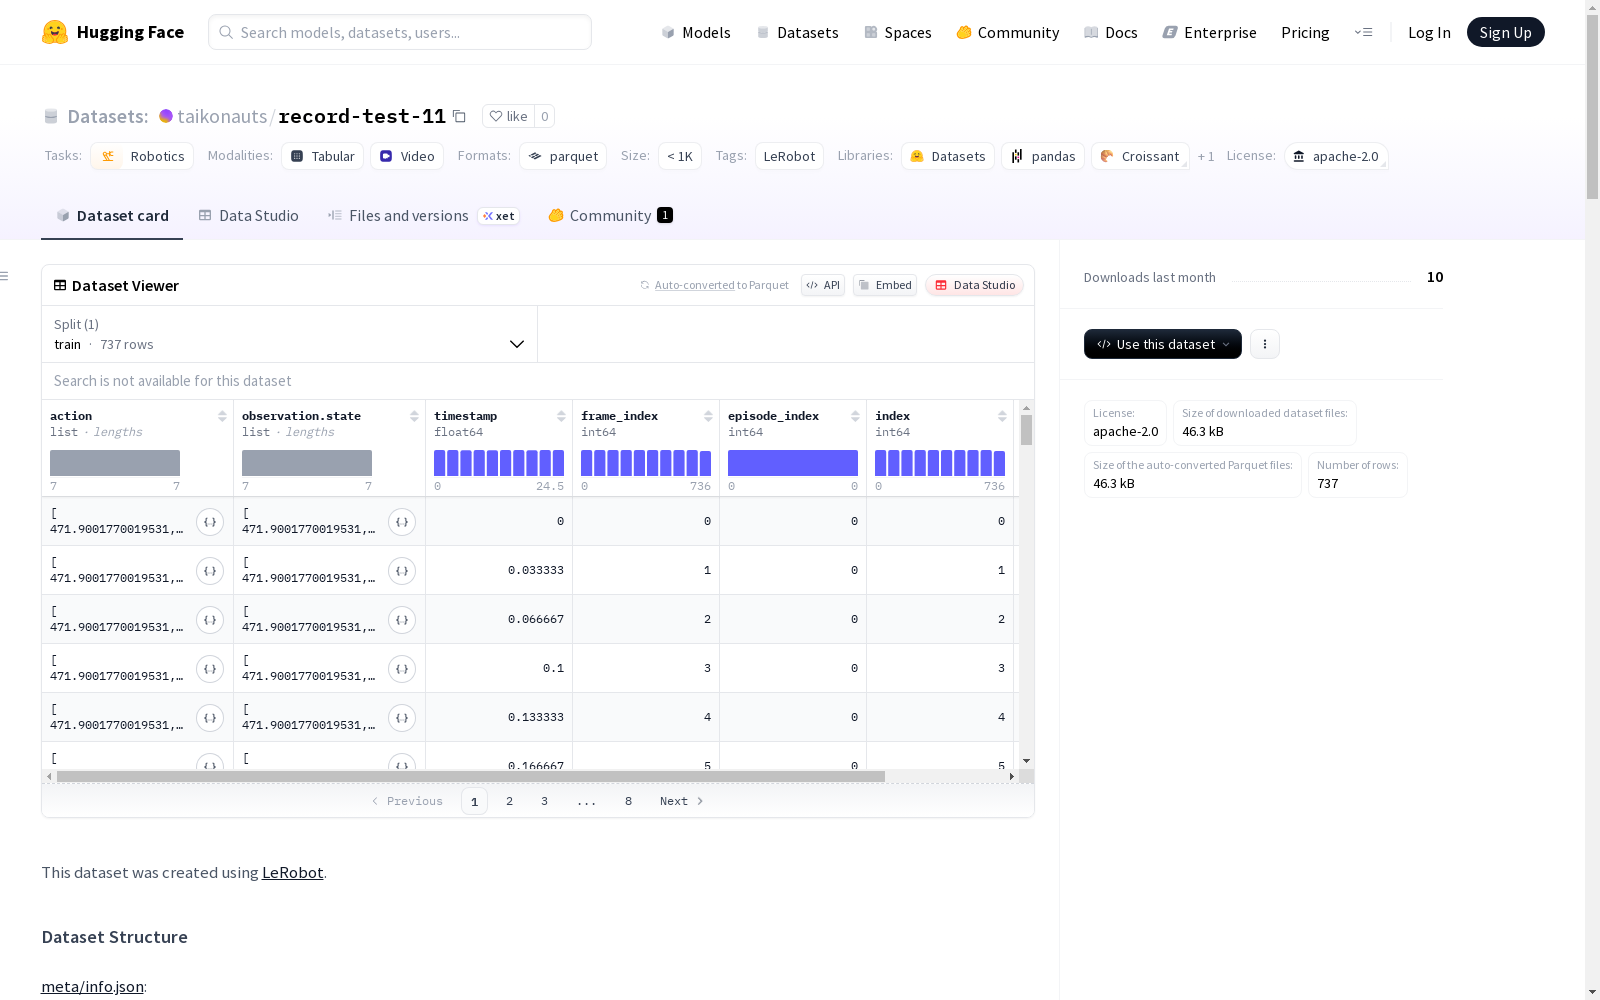Select the Tabular modality tag
The width and height of the screenshot is (1600, 1000).
click(322, 156)
